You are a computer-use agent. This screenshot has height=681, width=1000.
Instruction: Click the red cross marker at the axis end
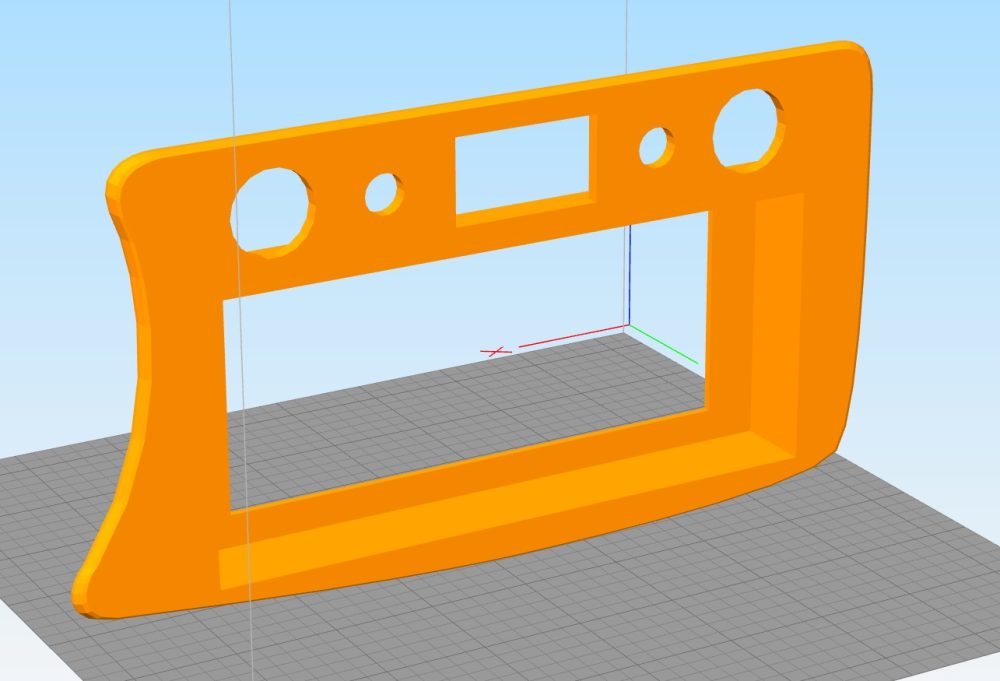pyautogui.click(x=495, y=352)
